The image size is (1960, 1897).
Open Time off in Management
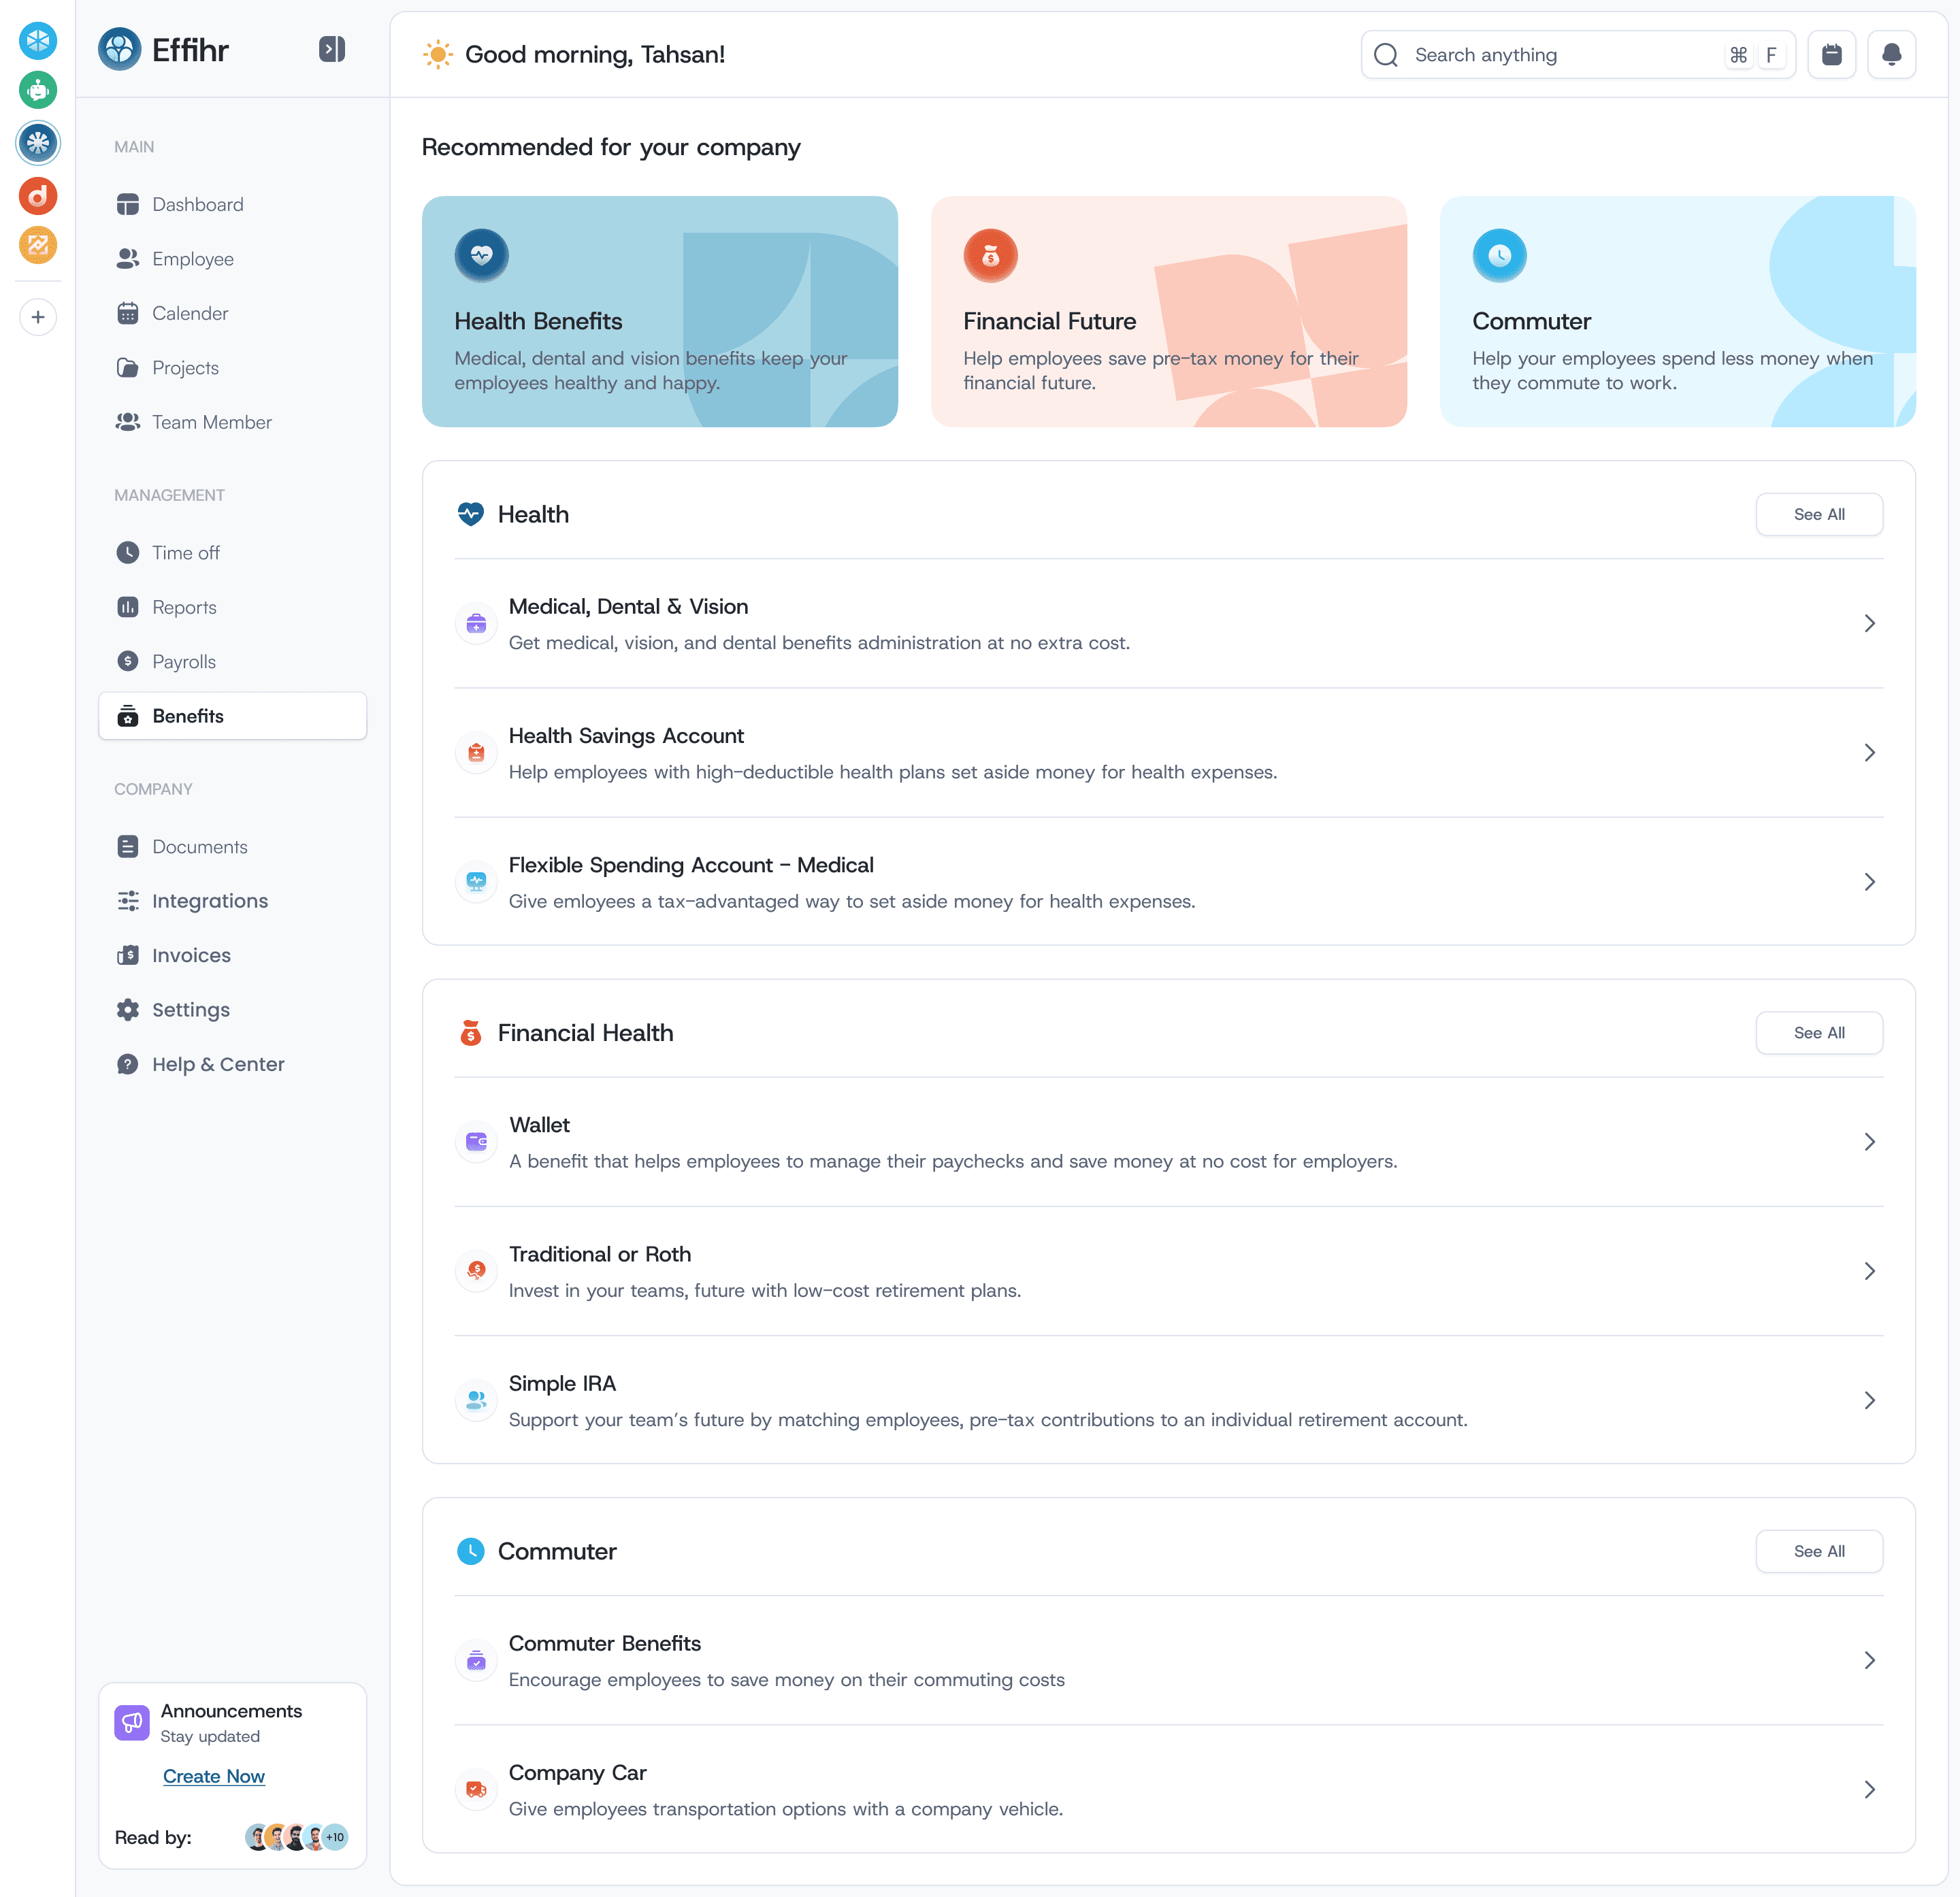[x=232, y=553]
